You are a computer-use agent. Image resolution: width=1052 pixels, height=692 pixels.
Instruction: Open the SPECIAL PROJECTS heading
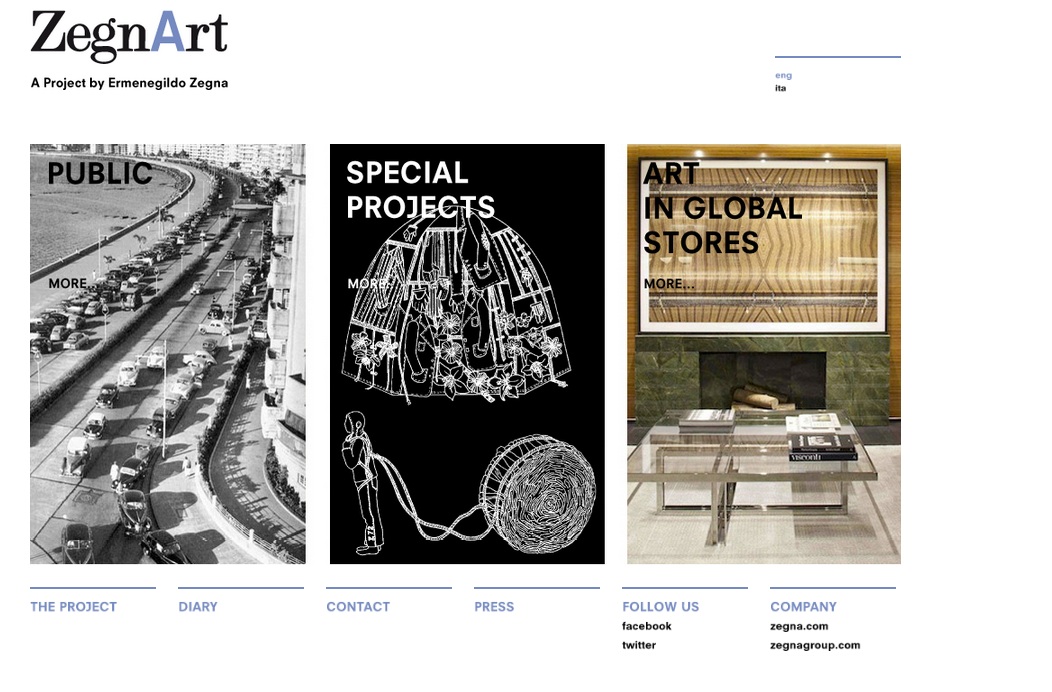click(421, 190)
